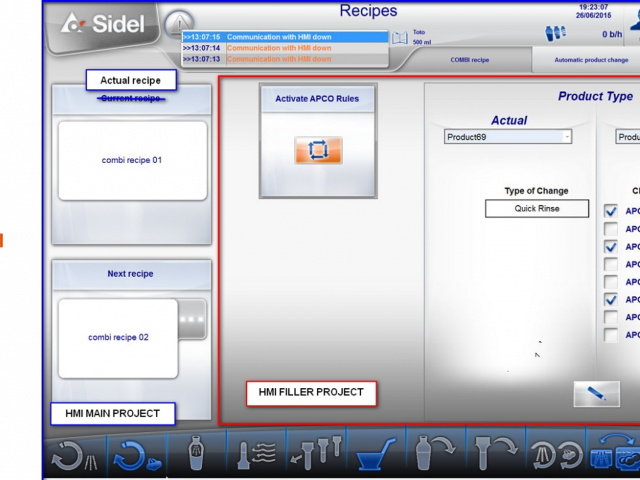Open the Actual Product69 dropdown
640x480 pixels.
508,137
